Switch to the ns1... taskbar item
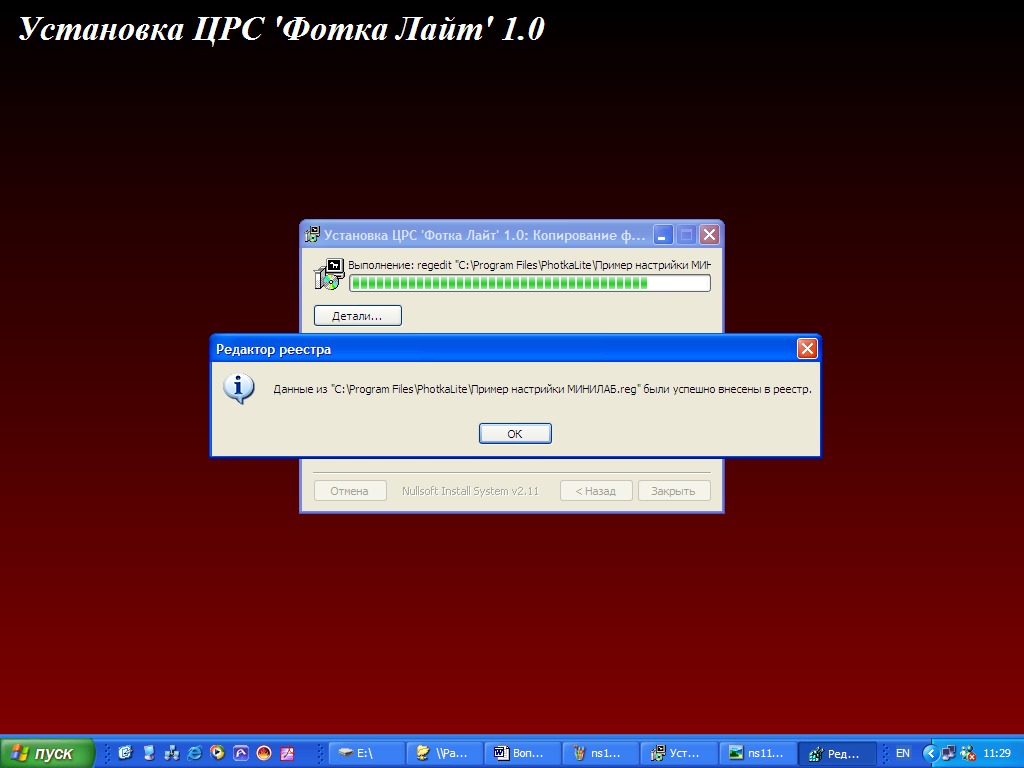Image resolution: width=1024 pixels, height=768 pixels. [x=601, y=753]
